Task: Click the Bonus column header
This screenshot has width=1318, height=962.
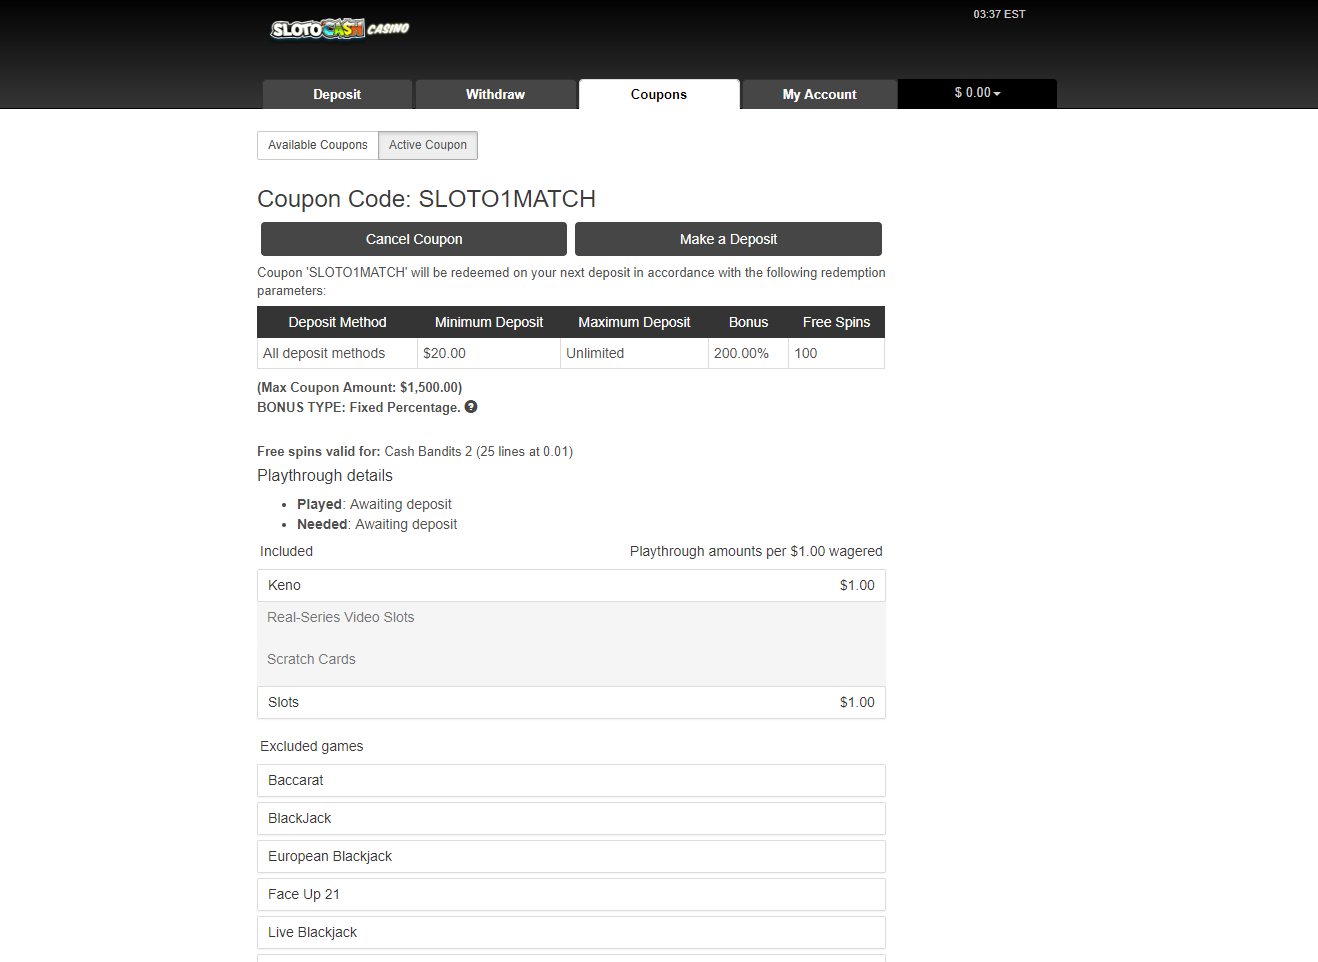Action: pyautogui.click(x=748, y=322)
